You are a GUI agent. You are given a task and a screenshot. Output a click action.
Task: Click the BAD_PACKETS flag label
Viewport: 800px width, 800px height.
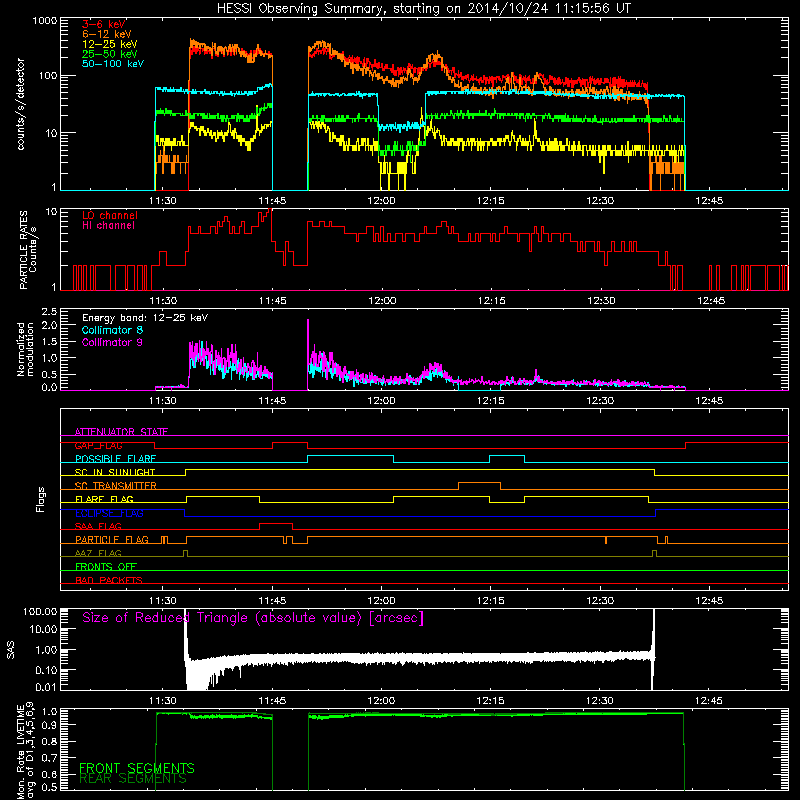[x=109, y=580]
